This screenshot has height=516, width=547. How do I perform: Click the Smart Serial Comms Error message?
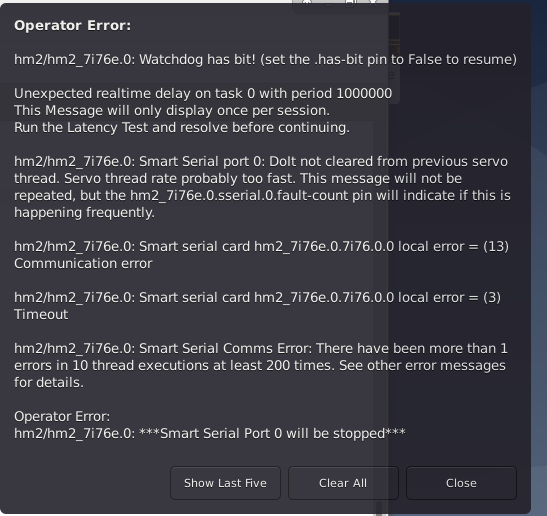pos(261,366)
